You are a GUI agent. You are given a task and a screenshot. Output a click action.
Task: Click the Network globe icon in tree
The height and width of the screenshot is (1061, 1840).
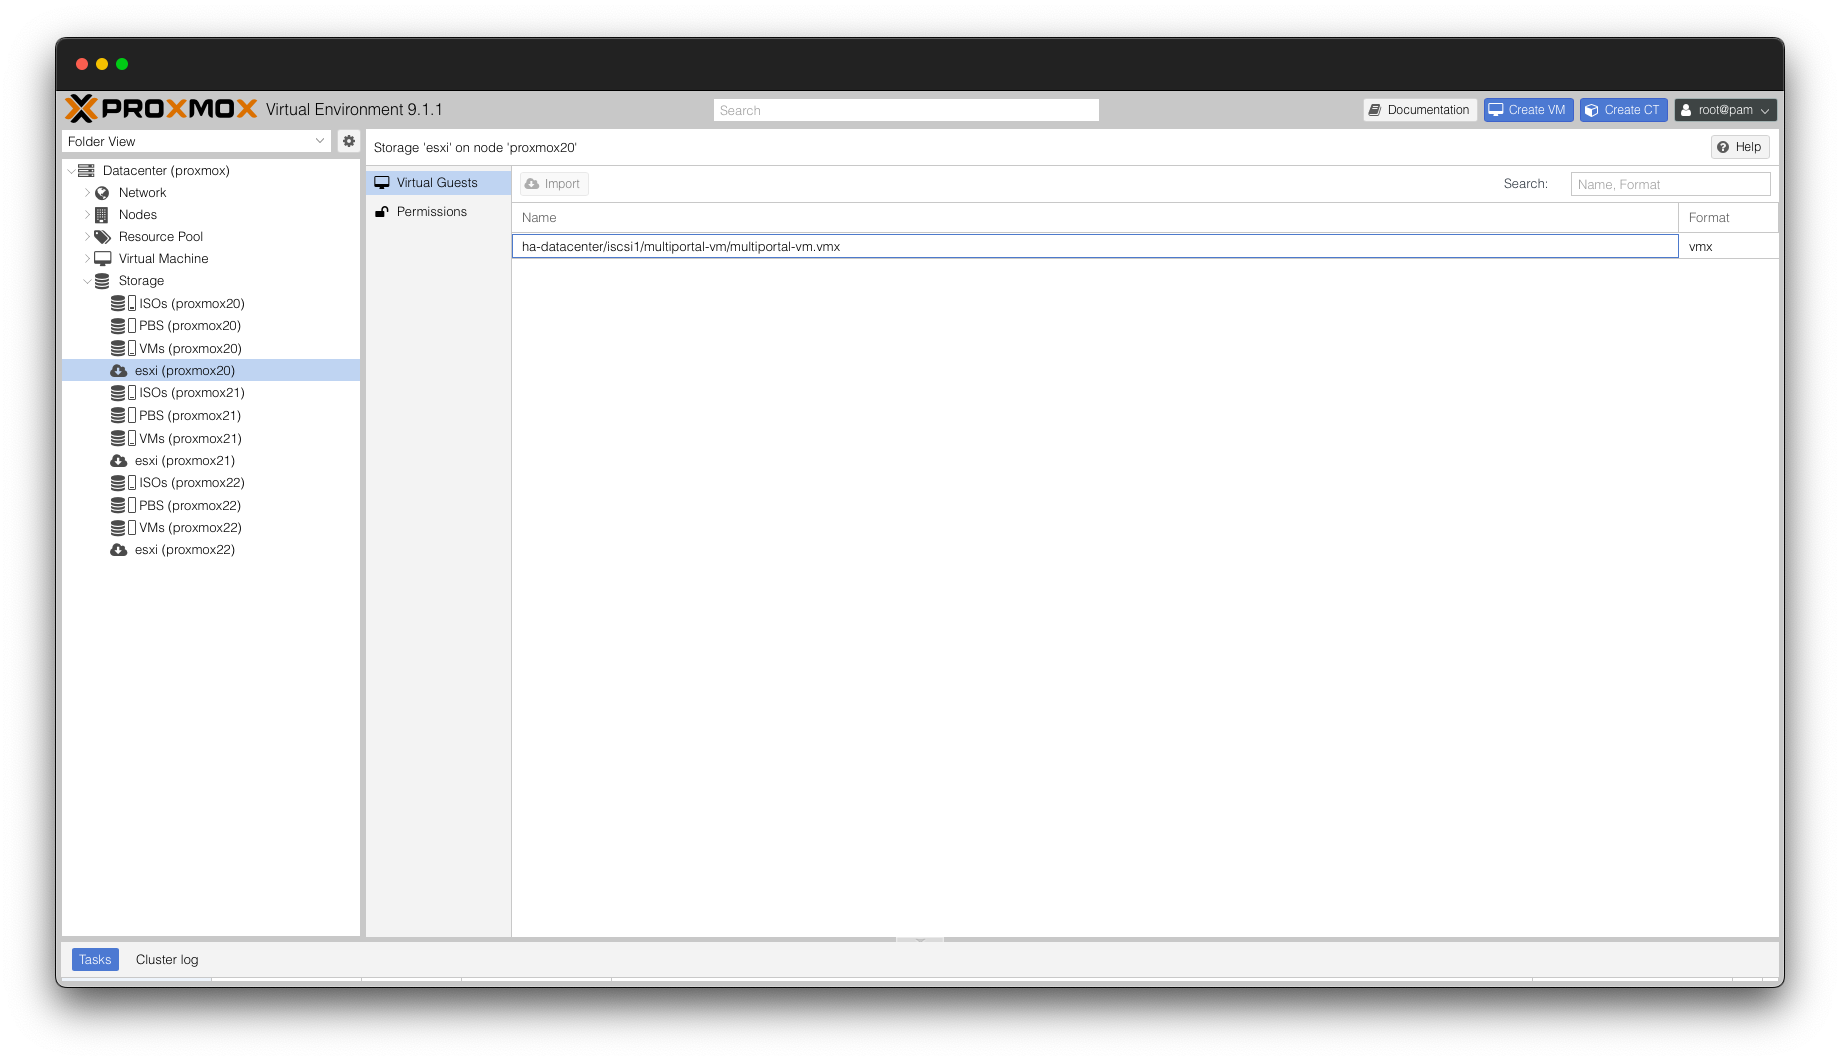(x=102, y=193)
